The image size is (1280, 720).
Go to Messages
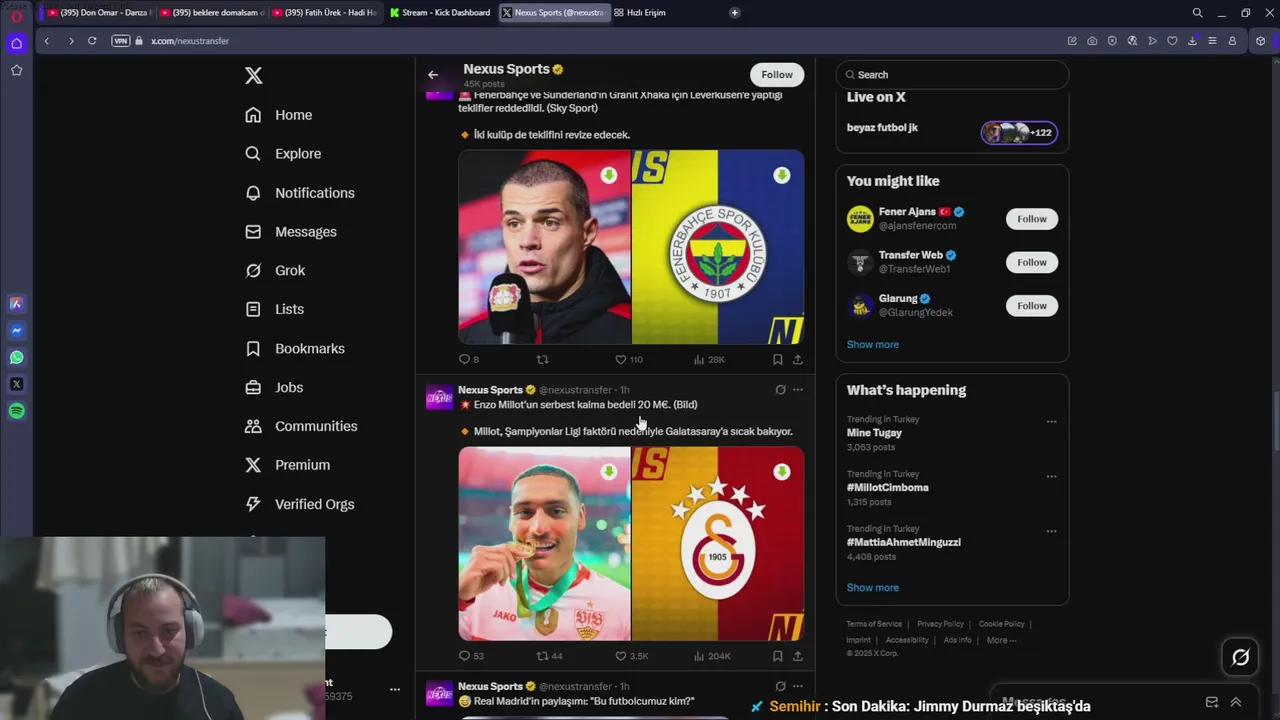(291, 232)
